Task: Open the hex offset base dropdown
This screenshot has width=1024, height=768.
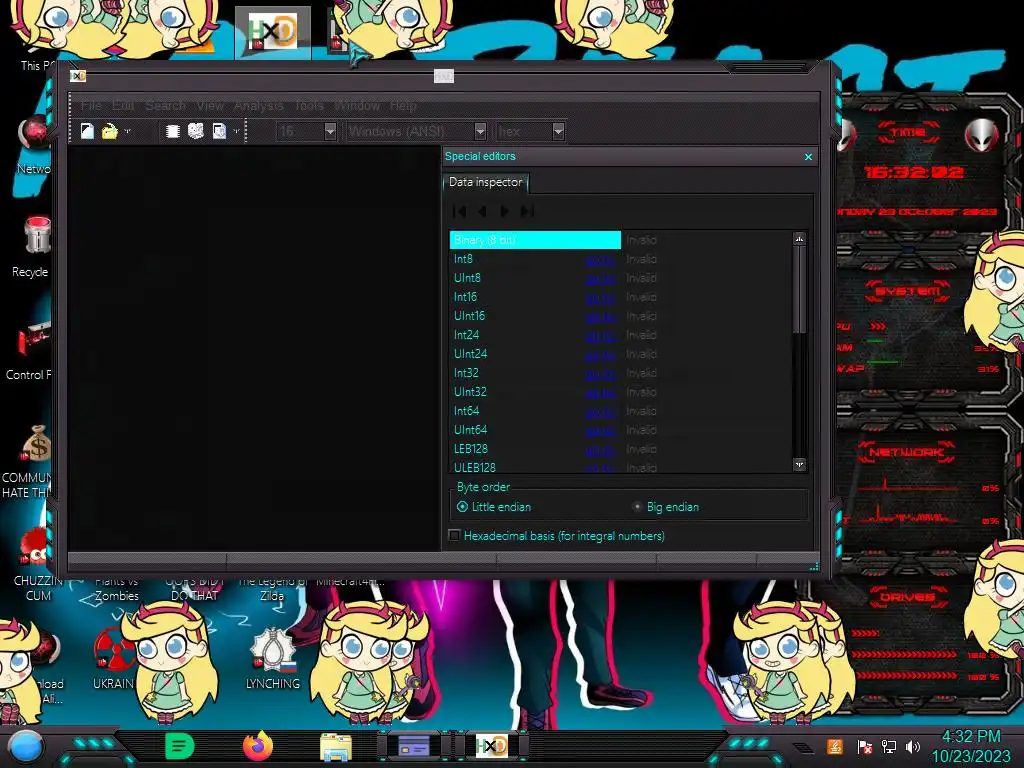Action: tap(558, 131)
